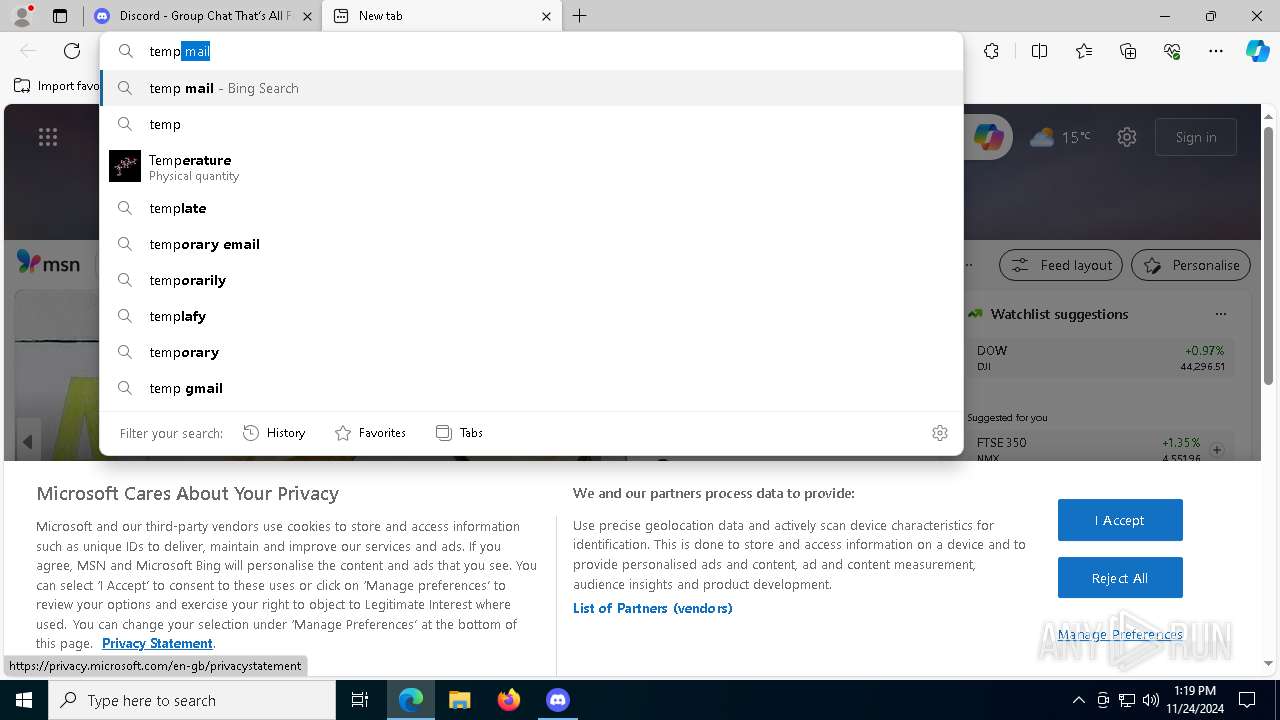Open Manage Preferences link

(1120, 634)
